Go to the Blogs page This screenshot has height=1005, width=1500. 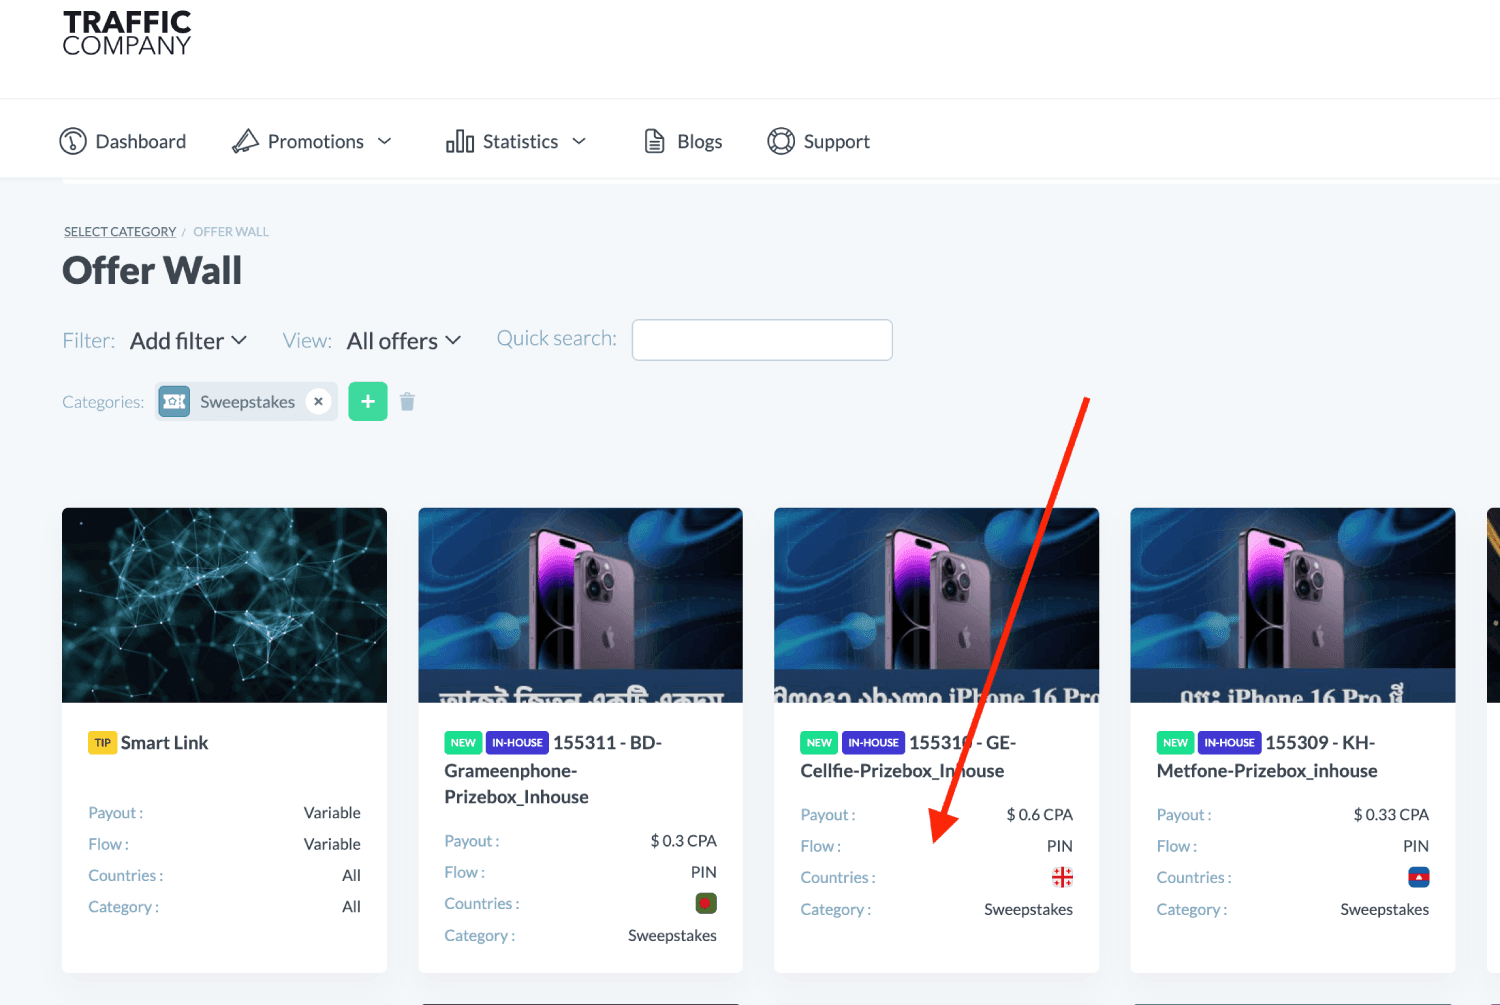699,142
